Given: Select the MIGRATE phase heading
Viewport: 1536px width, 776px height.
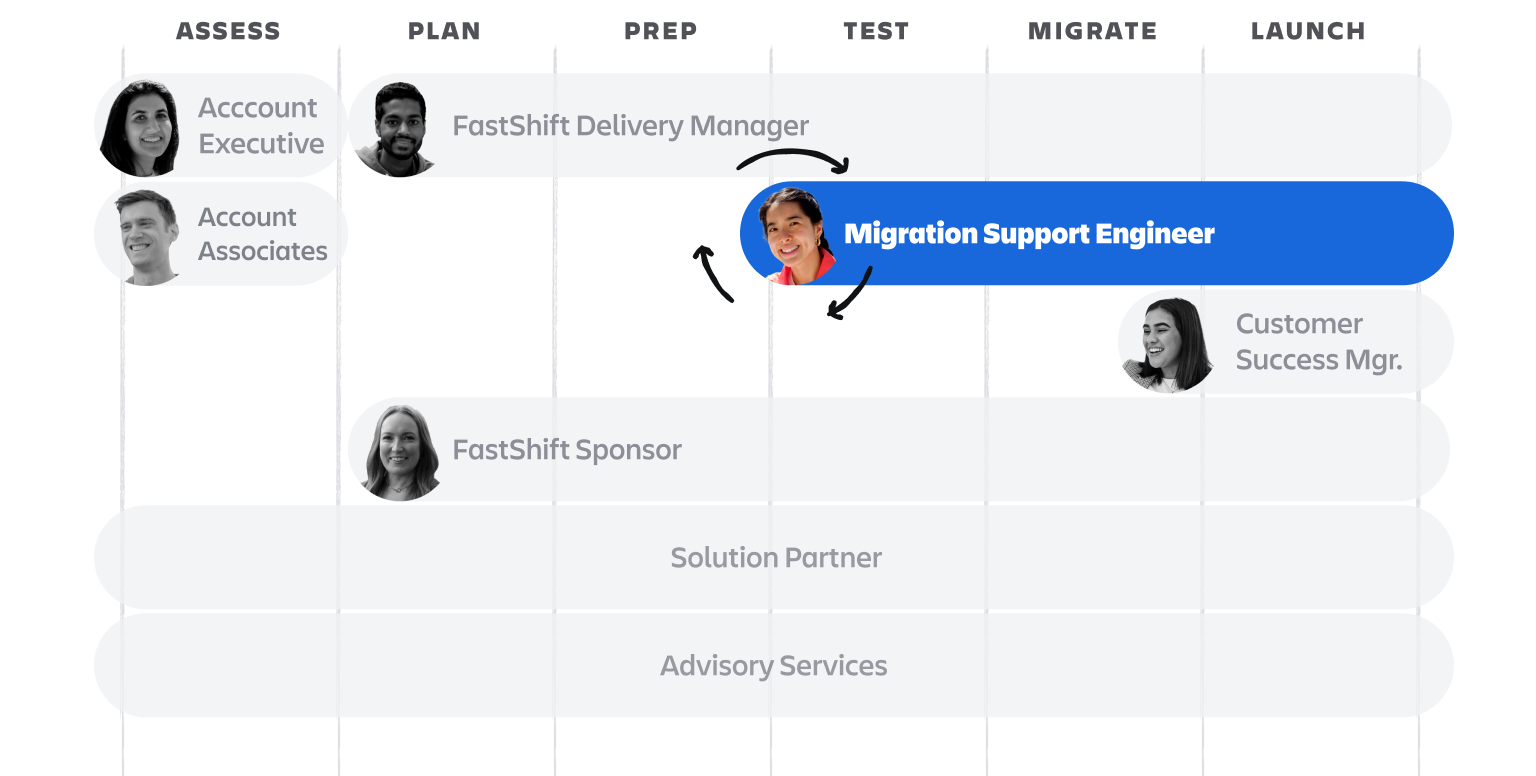Looking at the screenshot, I should pyautogui.click(x=1092, y=31).
